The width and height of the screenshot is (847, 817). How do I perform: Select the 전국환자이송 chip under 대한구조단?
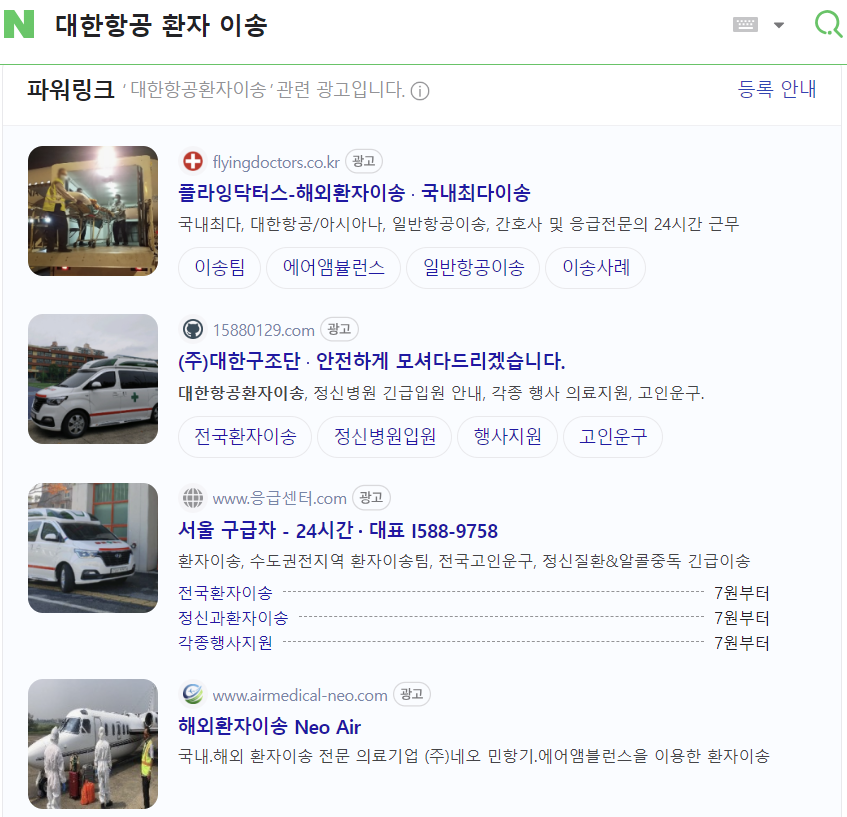(x=245, y=436)
